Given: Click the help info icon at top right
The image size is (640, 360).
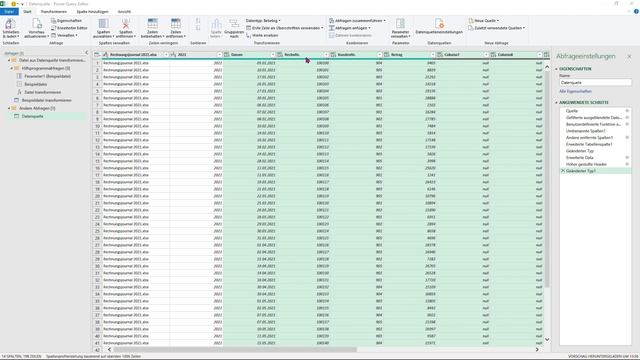Looking at the screenshot, I should coord(636,11).
